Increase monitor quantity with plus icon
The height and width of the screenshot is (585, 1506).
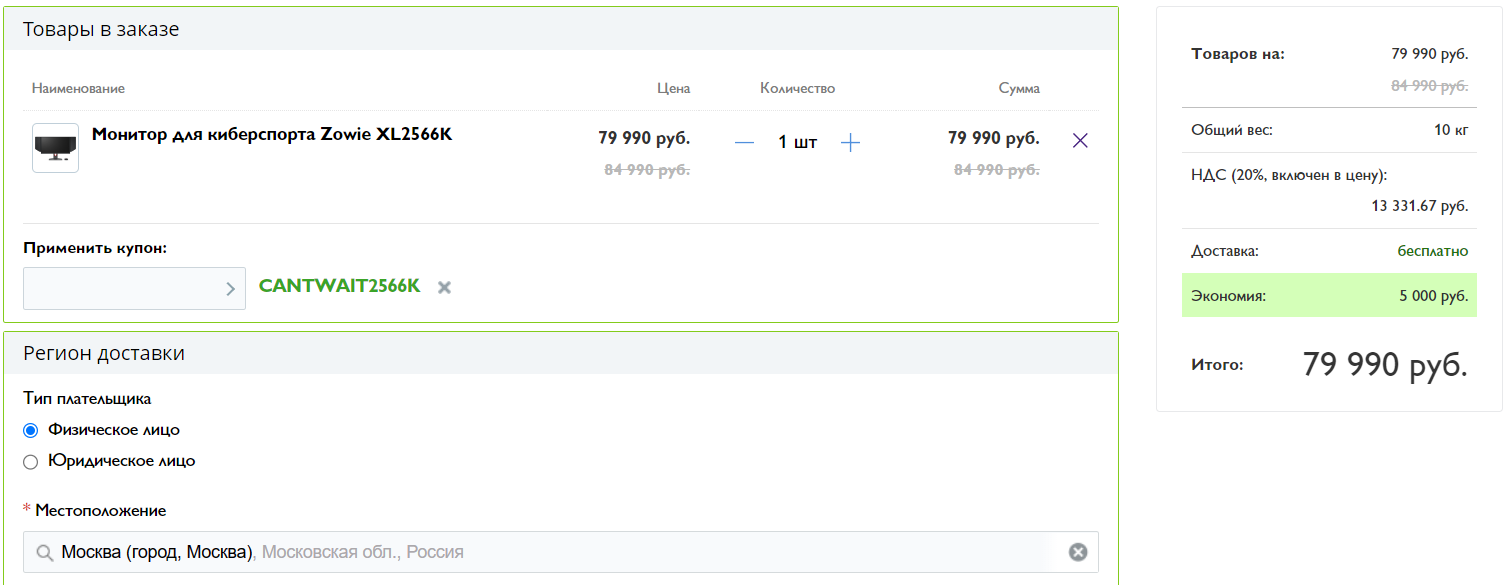pyautogui.click(x=850, y=143)
